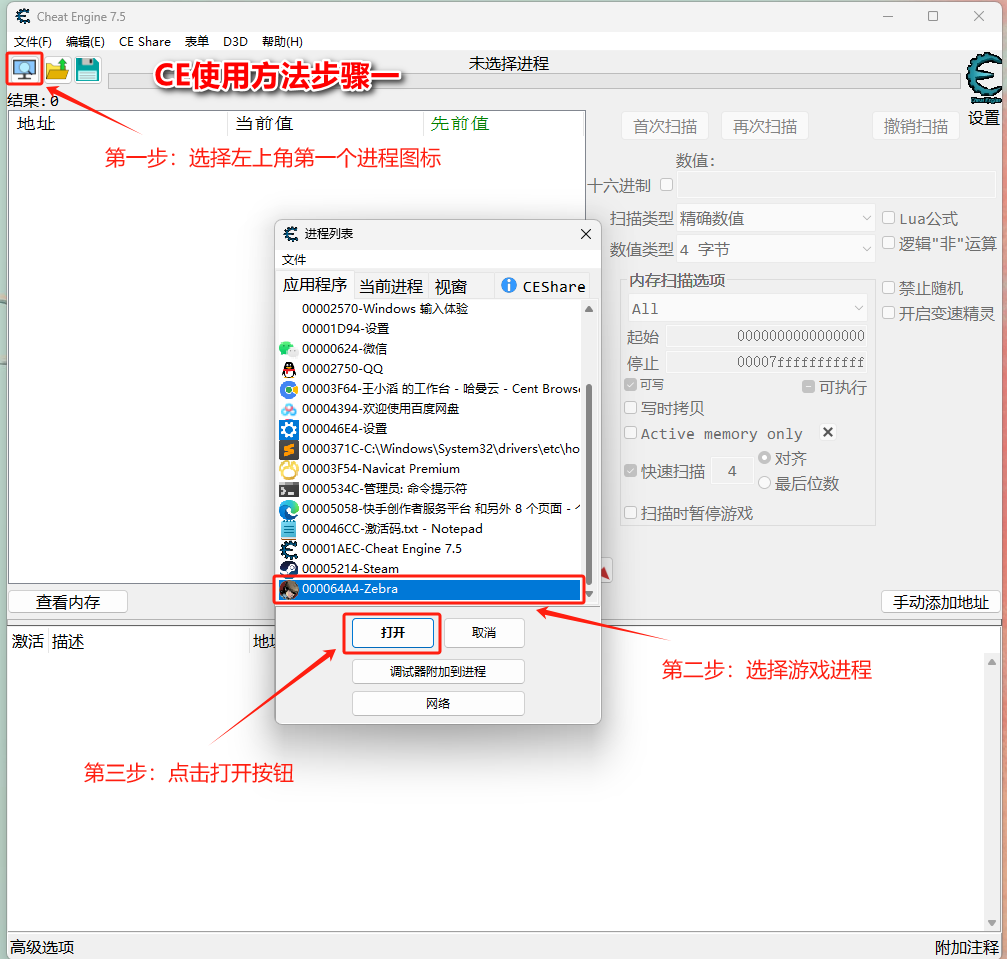This screenshot has width=1007, height=959.
Task: Click the 打开 button in process list
Action: point(393,633)
